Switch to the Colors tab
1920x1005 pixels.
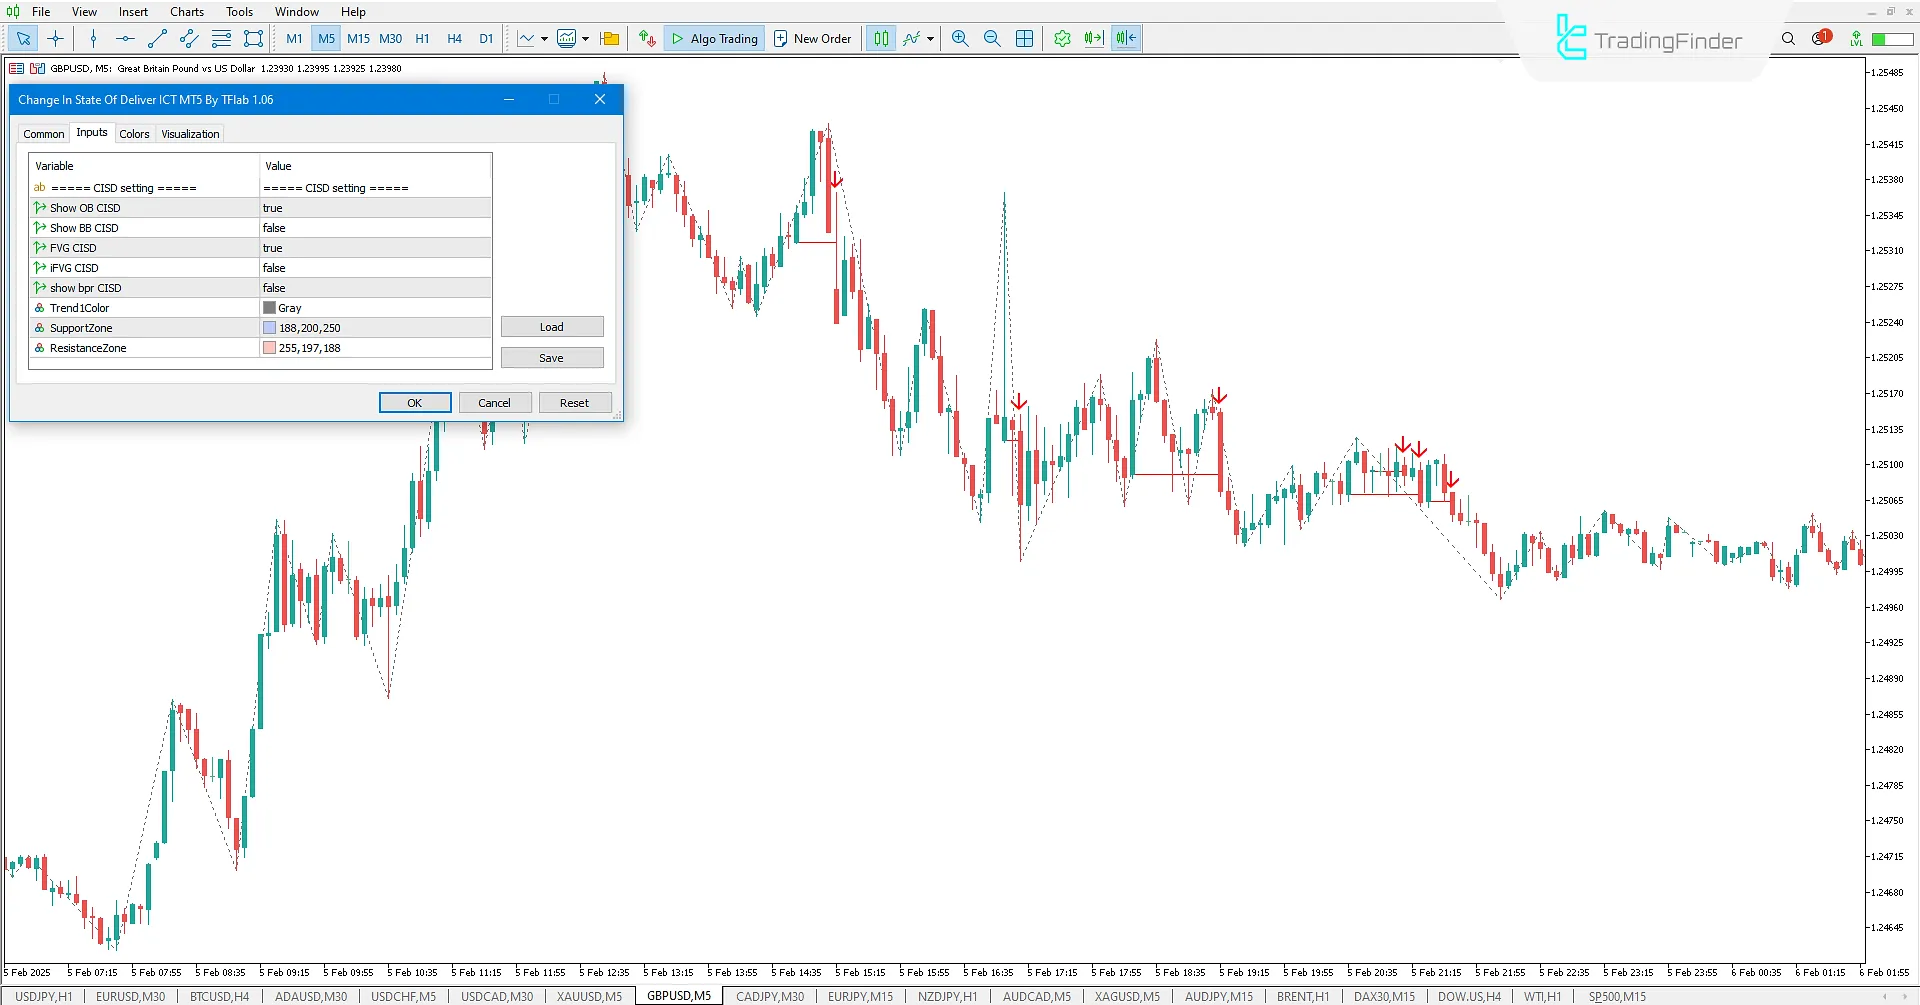(x=134, y=133)
